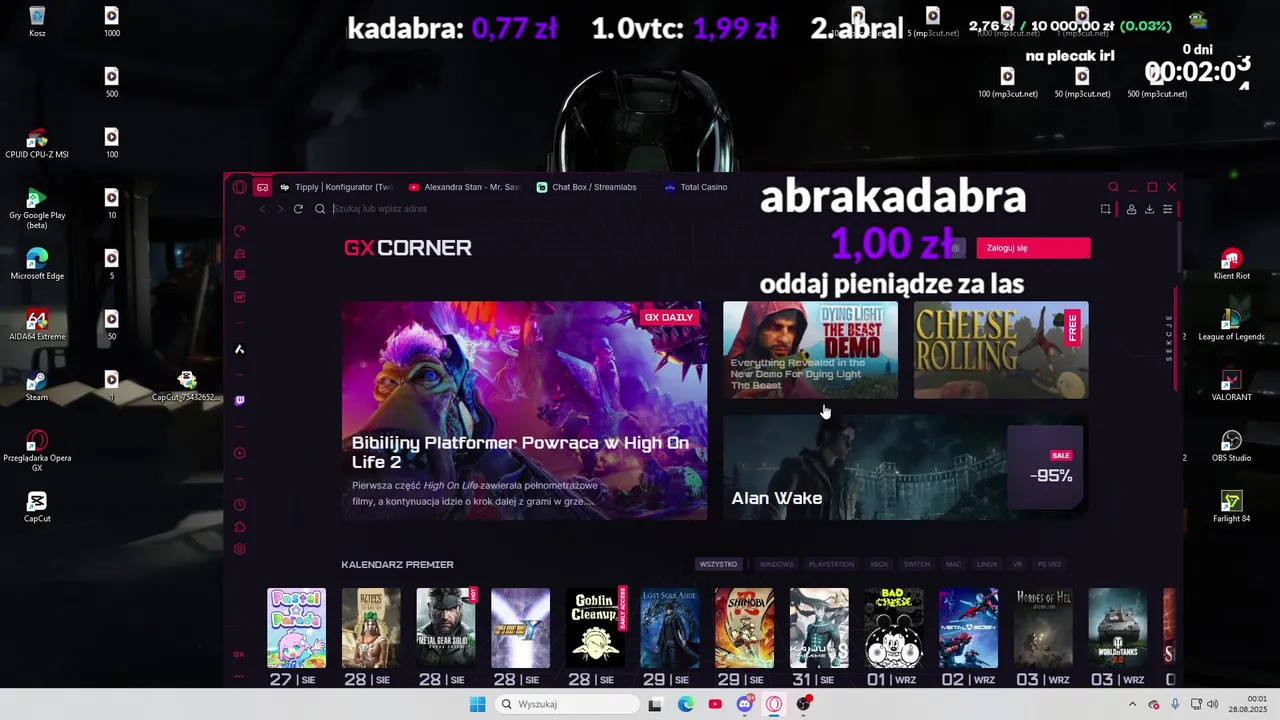Open the Opera GX main menu icon
The image size is (1280, 720).
pyautogui.click(x=240, y=187)
